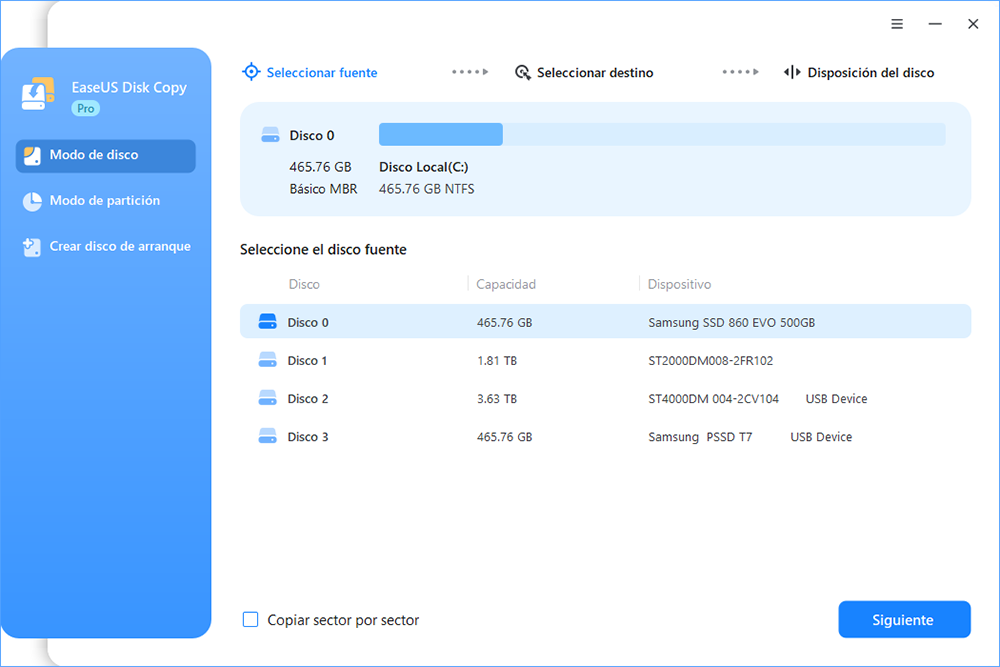Click 465.76 GB capacity in Disco 0 row
The width and height of the screenshot is (1000, 667).
[504, 323]
